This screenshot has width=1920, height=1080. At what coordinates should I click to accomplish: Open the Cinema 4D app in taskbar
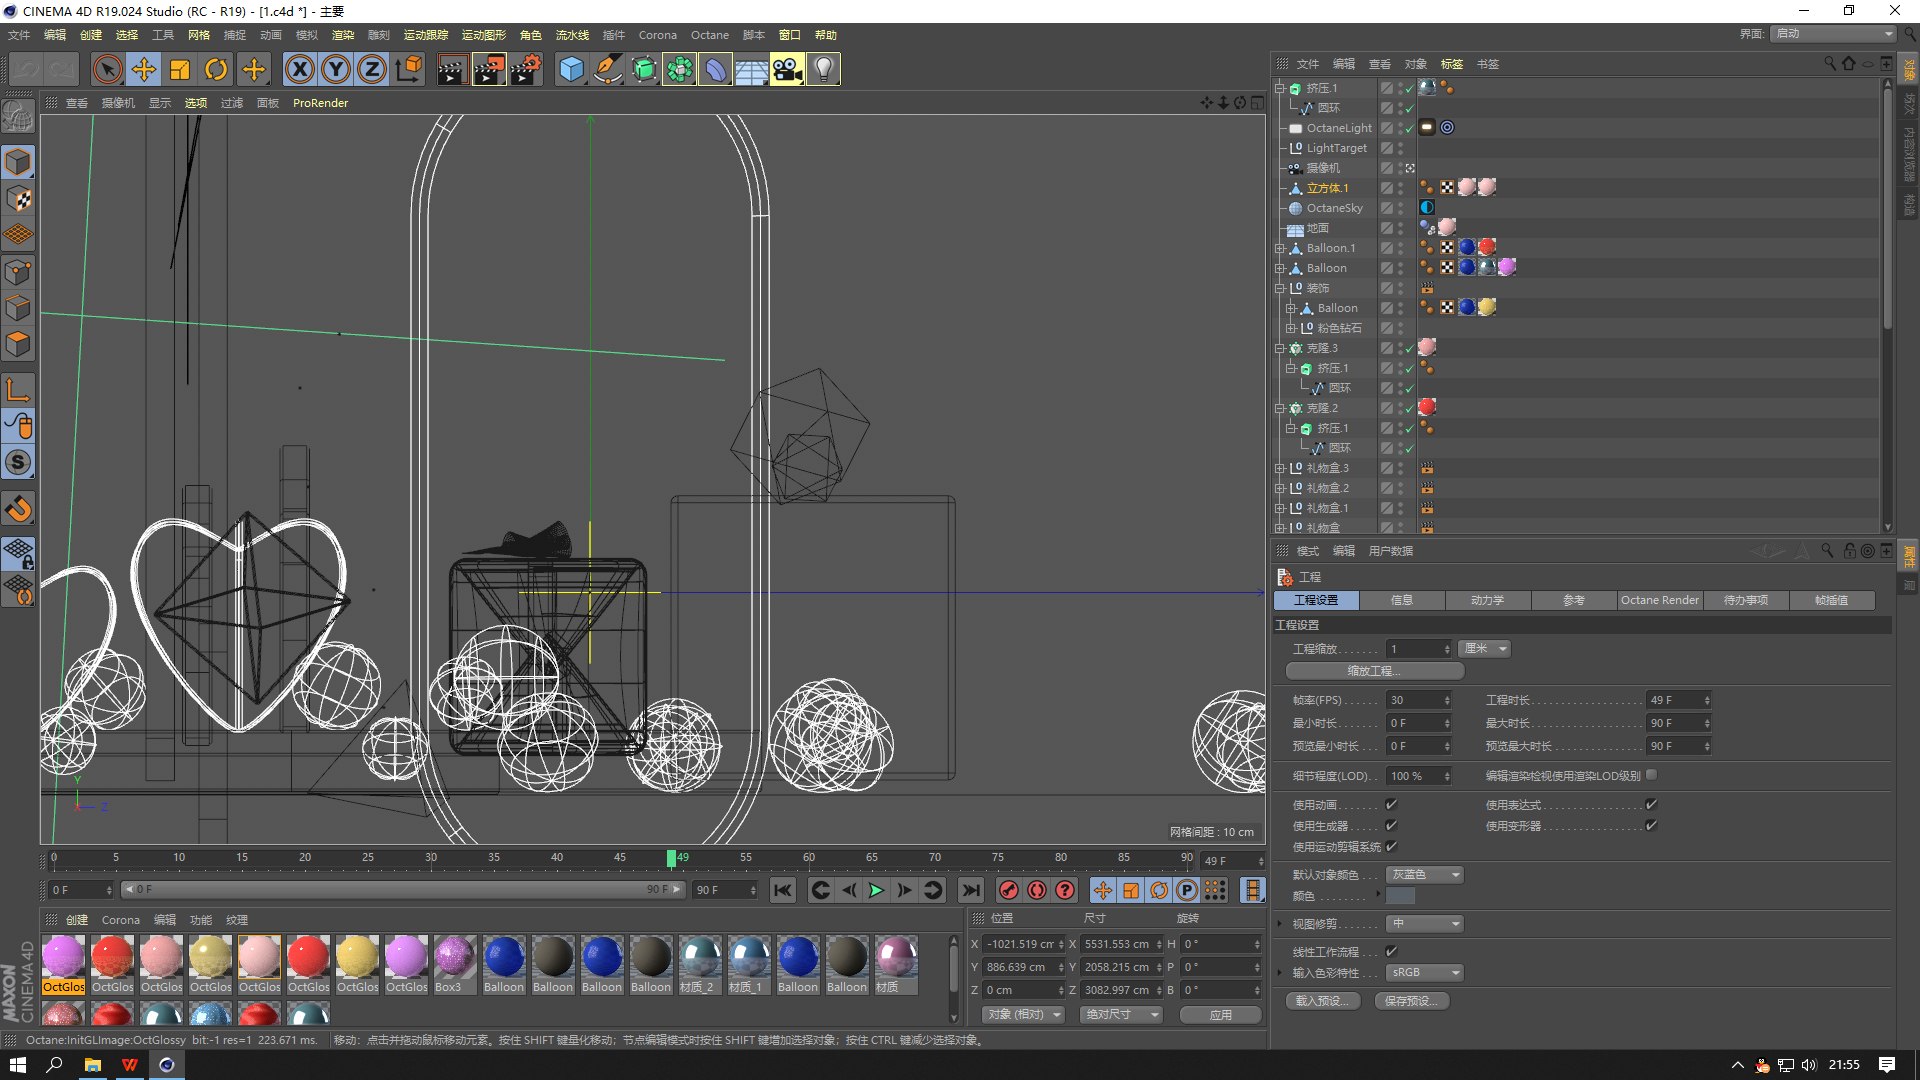[167, 1064]
